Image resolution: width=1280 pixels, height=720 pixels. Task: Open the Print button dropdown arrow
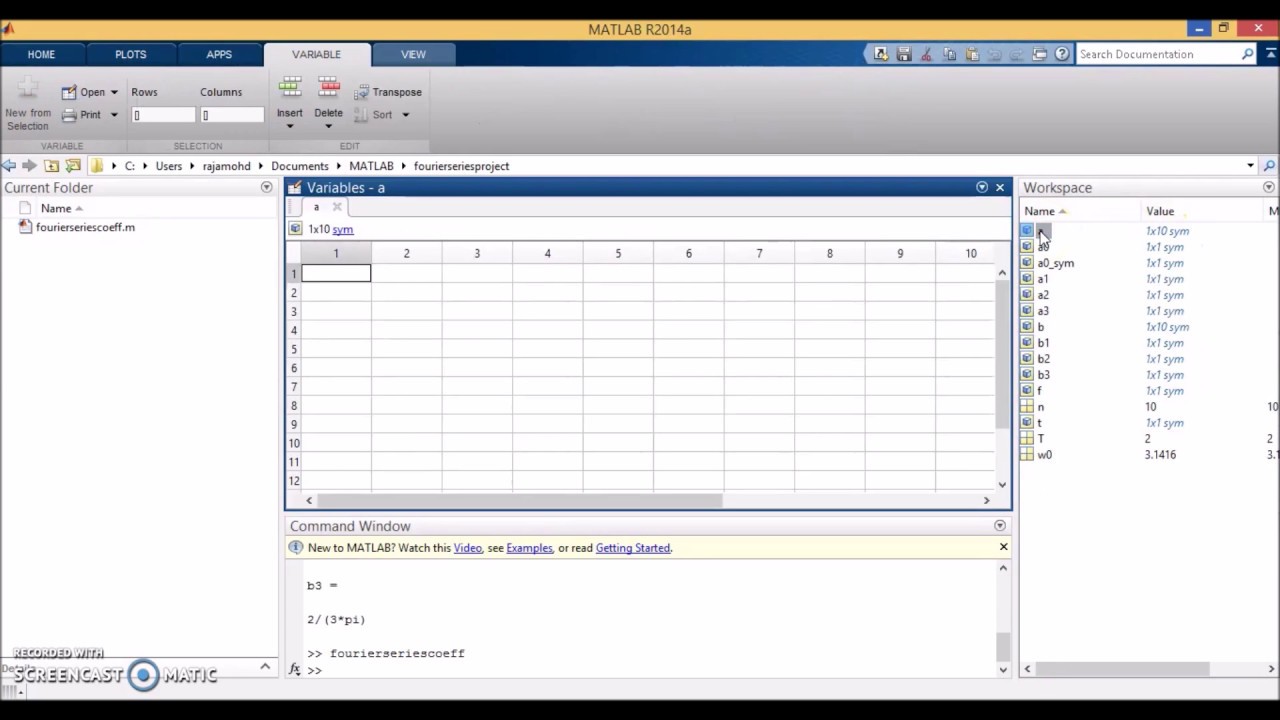tap(114, 115)
